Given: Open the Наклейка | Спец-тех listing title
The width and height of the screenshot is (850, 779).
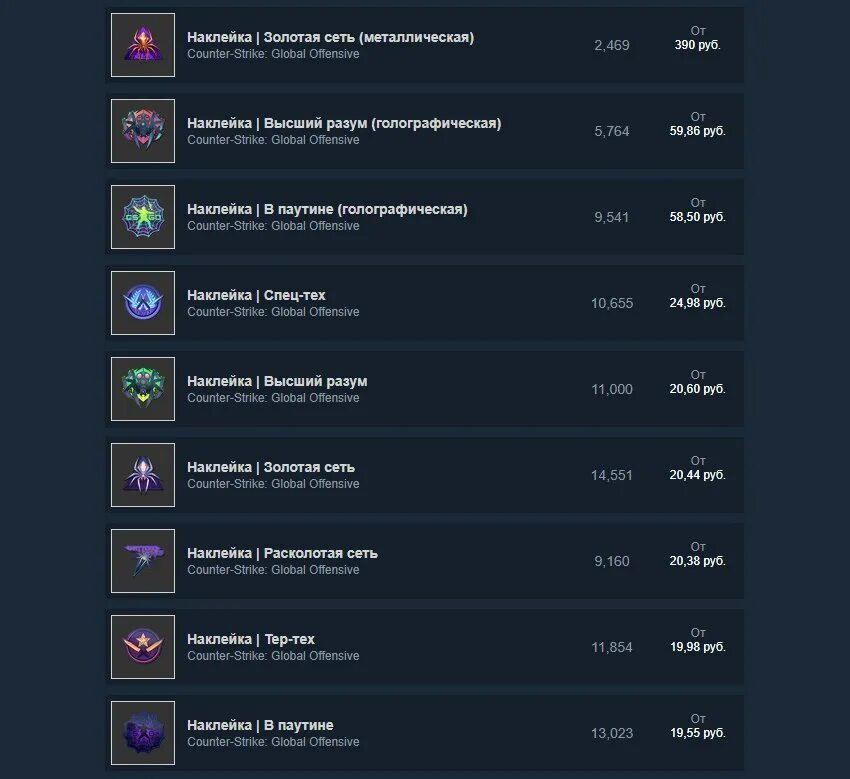Looking at the screenshot, I should (x=256, y=295).
